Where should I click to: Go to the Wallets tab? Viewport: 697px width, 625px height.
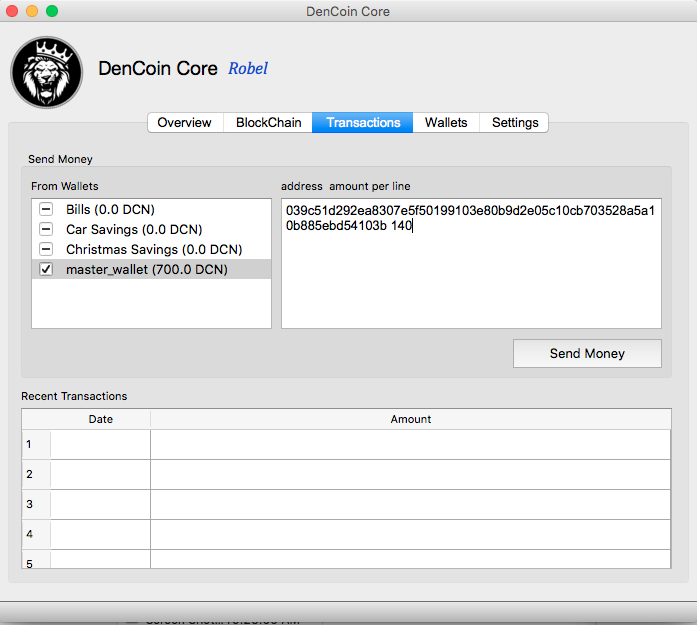point(446,123)
